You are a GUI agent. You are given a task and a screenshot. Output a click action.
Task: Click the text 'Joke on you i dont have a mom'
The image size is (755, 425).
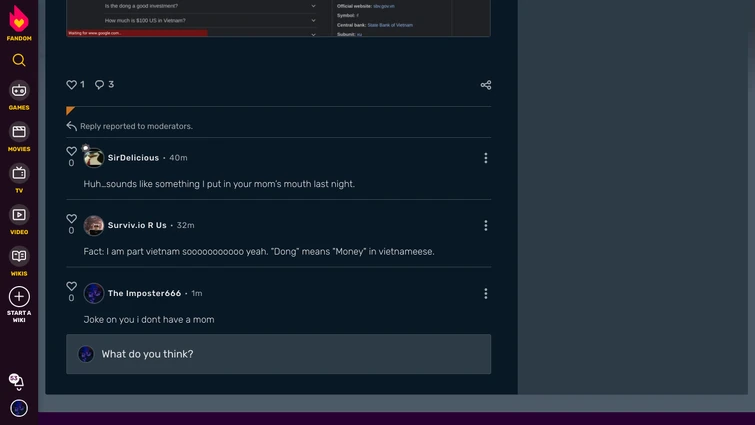149,320
